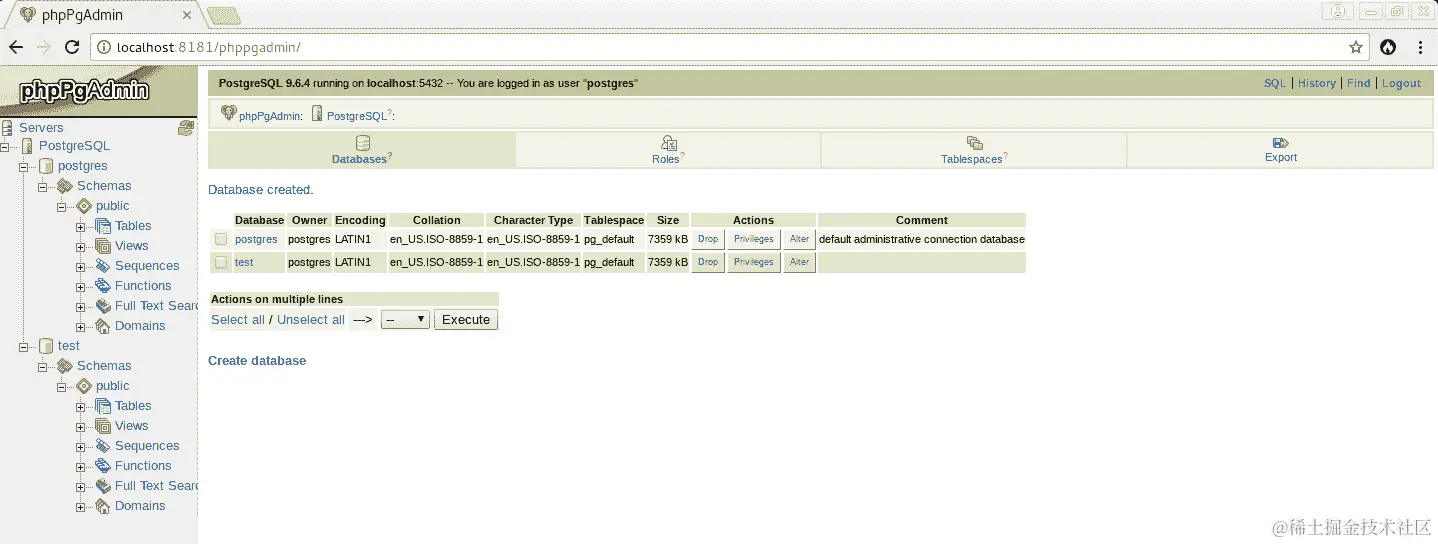Collapse Schemas node under postgres
1438x544 pixels.
coord(43,186)
